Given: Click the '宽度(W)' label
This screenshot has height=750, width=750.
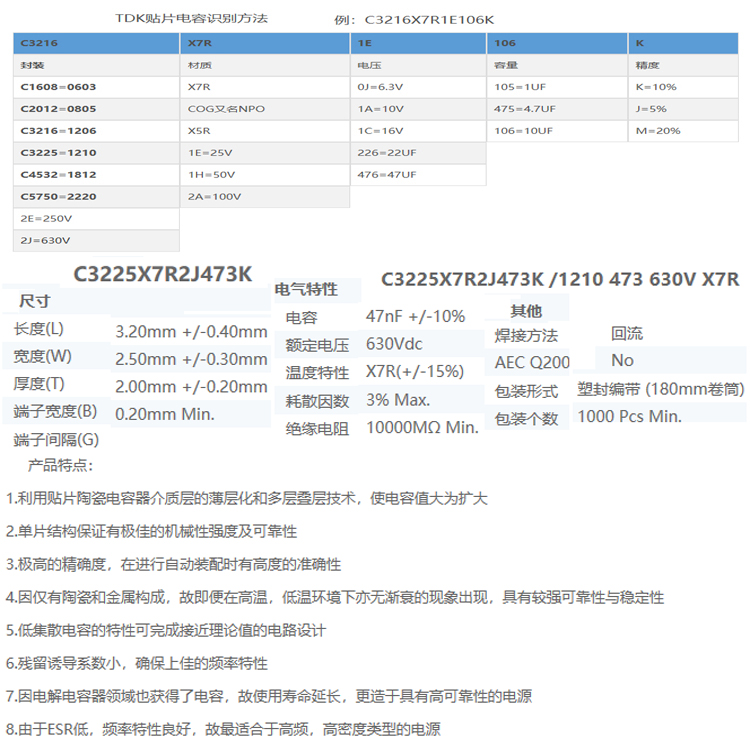Looking at the screenshot, I should click(x=43, y=356).
